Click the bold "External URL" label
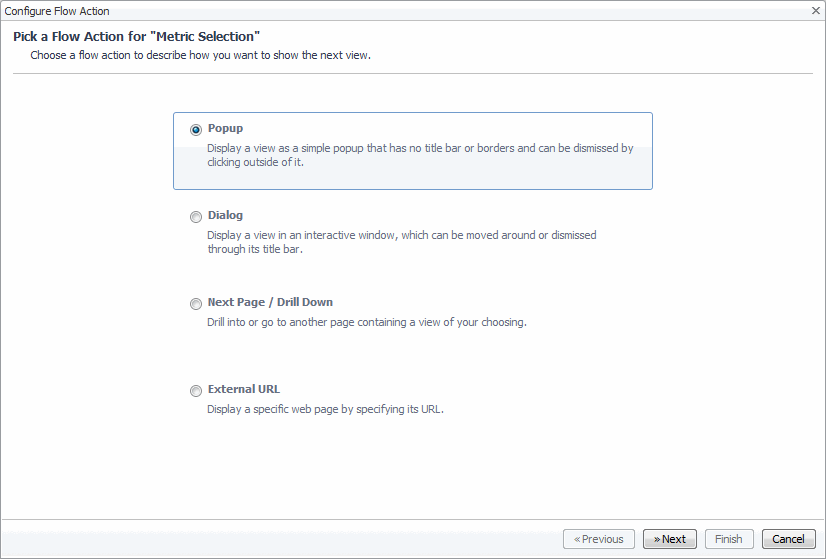This screenshot has height=559, width=826. 244,389
